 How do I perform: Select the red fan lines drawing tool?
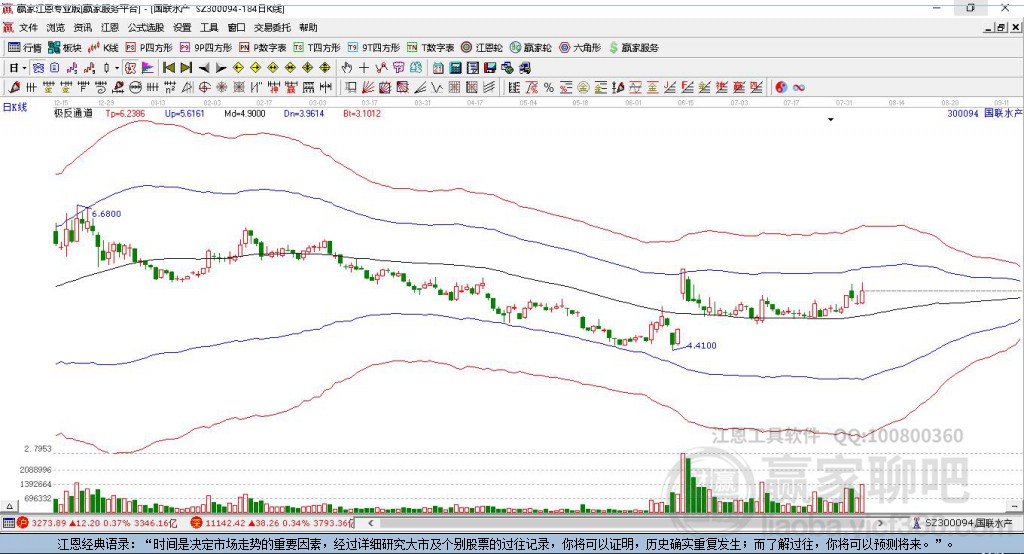[368, 88]
